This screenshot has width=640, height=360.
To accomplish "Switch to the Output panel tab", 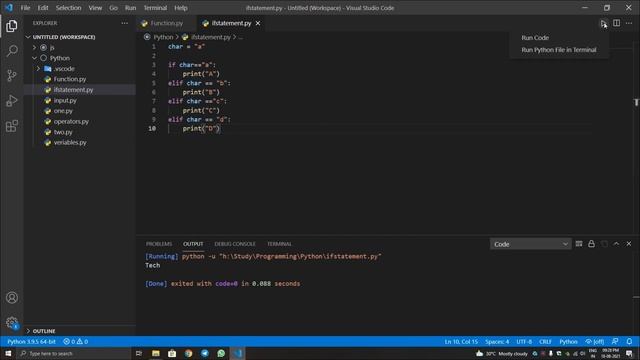I will point(193,244).
